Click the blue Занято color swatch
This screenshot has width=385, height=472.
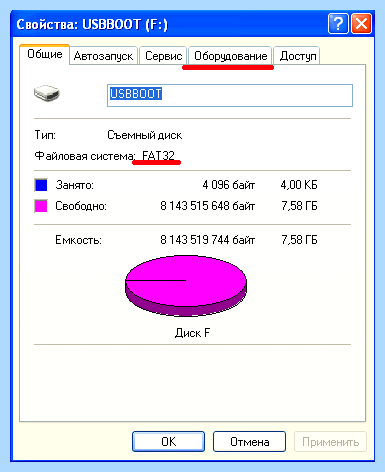pyautogui.click(x=41, y=185)
